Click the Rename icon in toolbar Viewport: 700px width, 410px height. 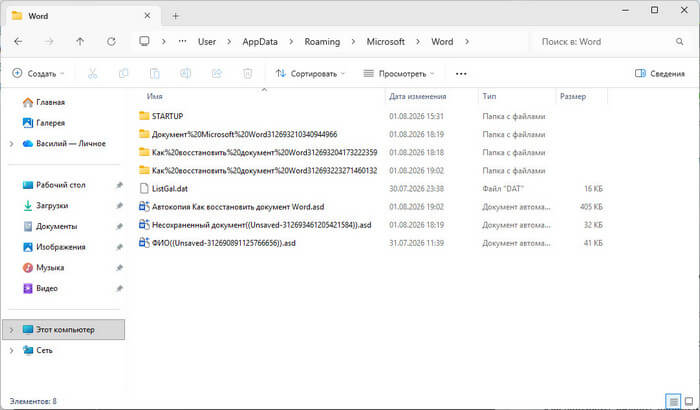pos(186,74)
